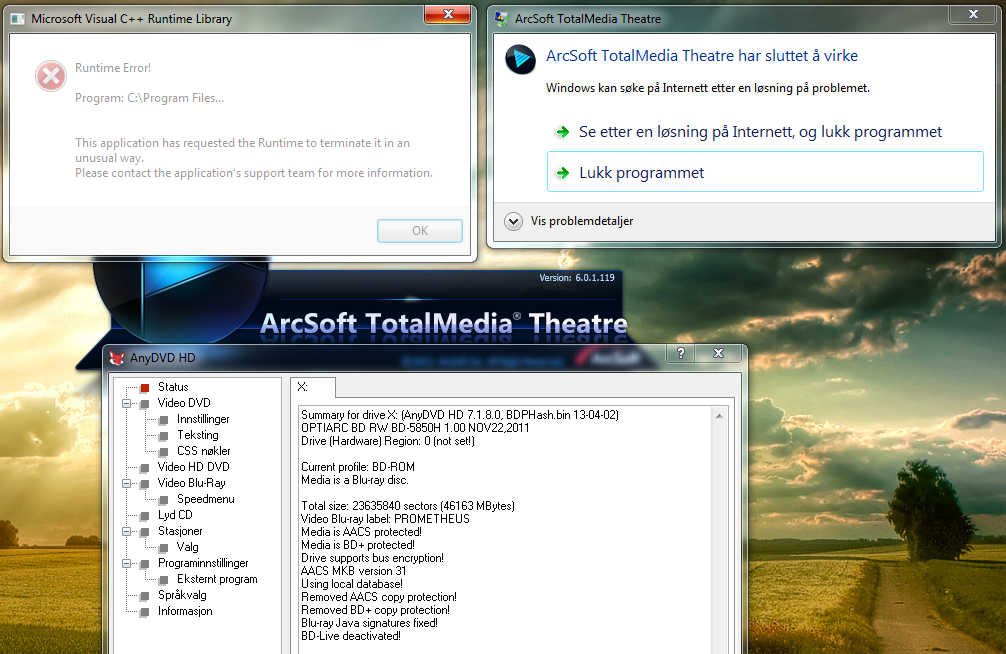
Task: Open Speedmenu under Video Blu-Ray
Action: [205, 499]
